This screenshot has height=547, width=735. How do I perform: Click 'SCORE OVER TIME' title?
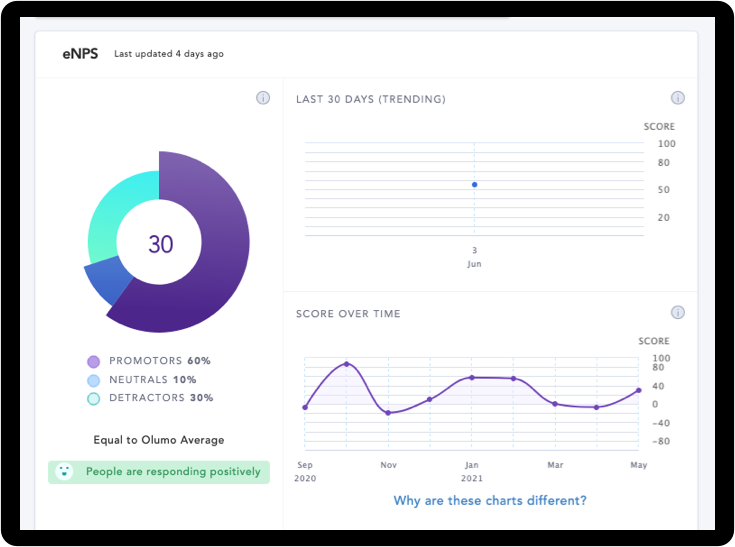pyautogui.click(x=348, y=314)
